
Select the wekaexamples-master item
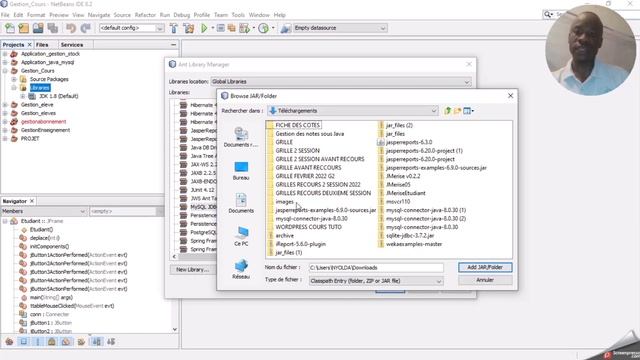(414, 244)
